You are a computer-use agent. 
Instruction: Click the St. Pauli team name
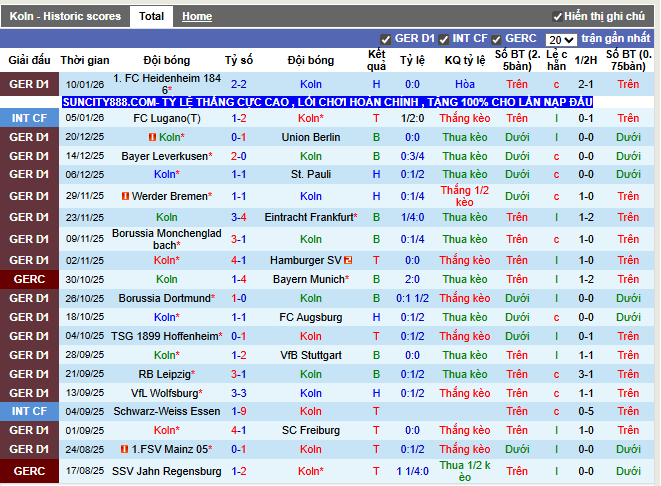coord(311,175)
